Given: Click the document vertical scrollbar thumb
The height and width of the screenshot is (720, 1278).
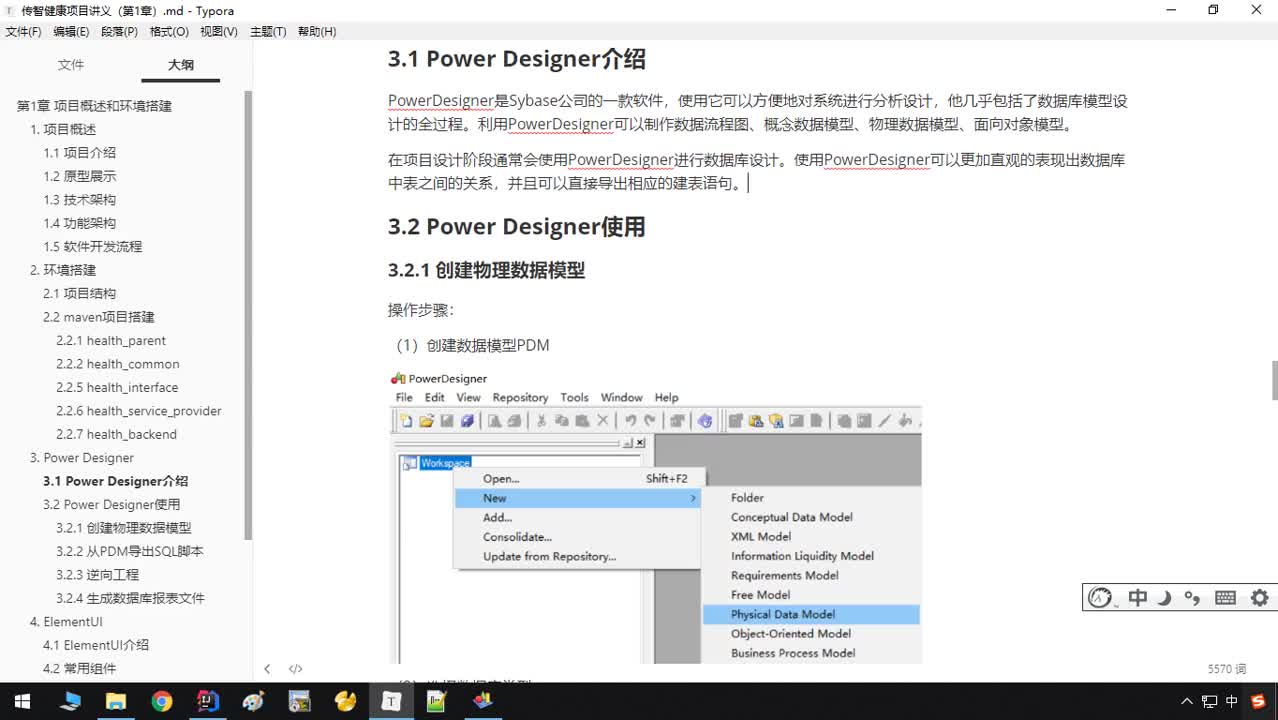Looking at the screenshot, I should point(1274,380).
